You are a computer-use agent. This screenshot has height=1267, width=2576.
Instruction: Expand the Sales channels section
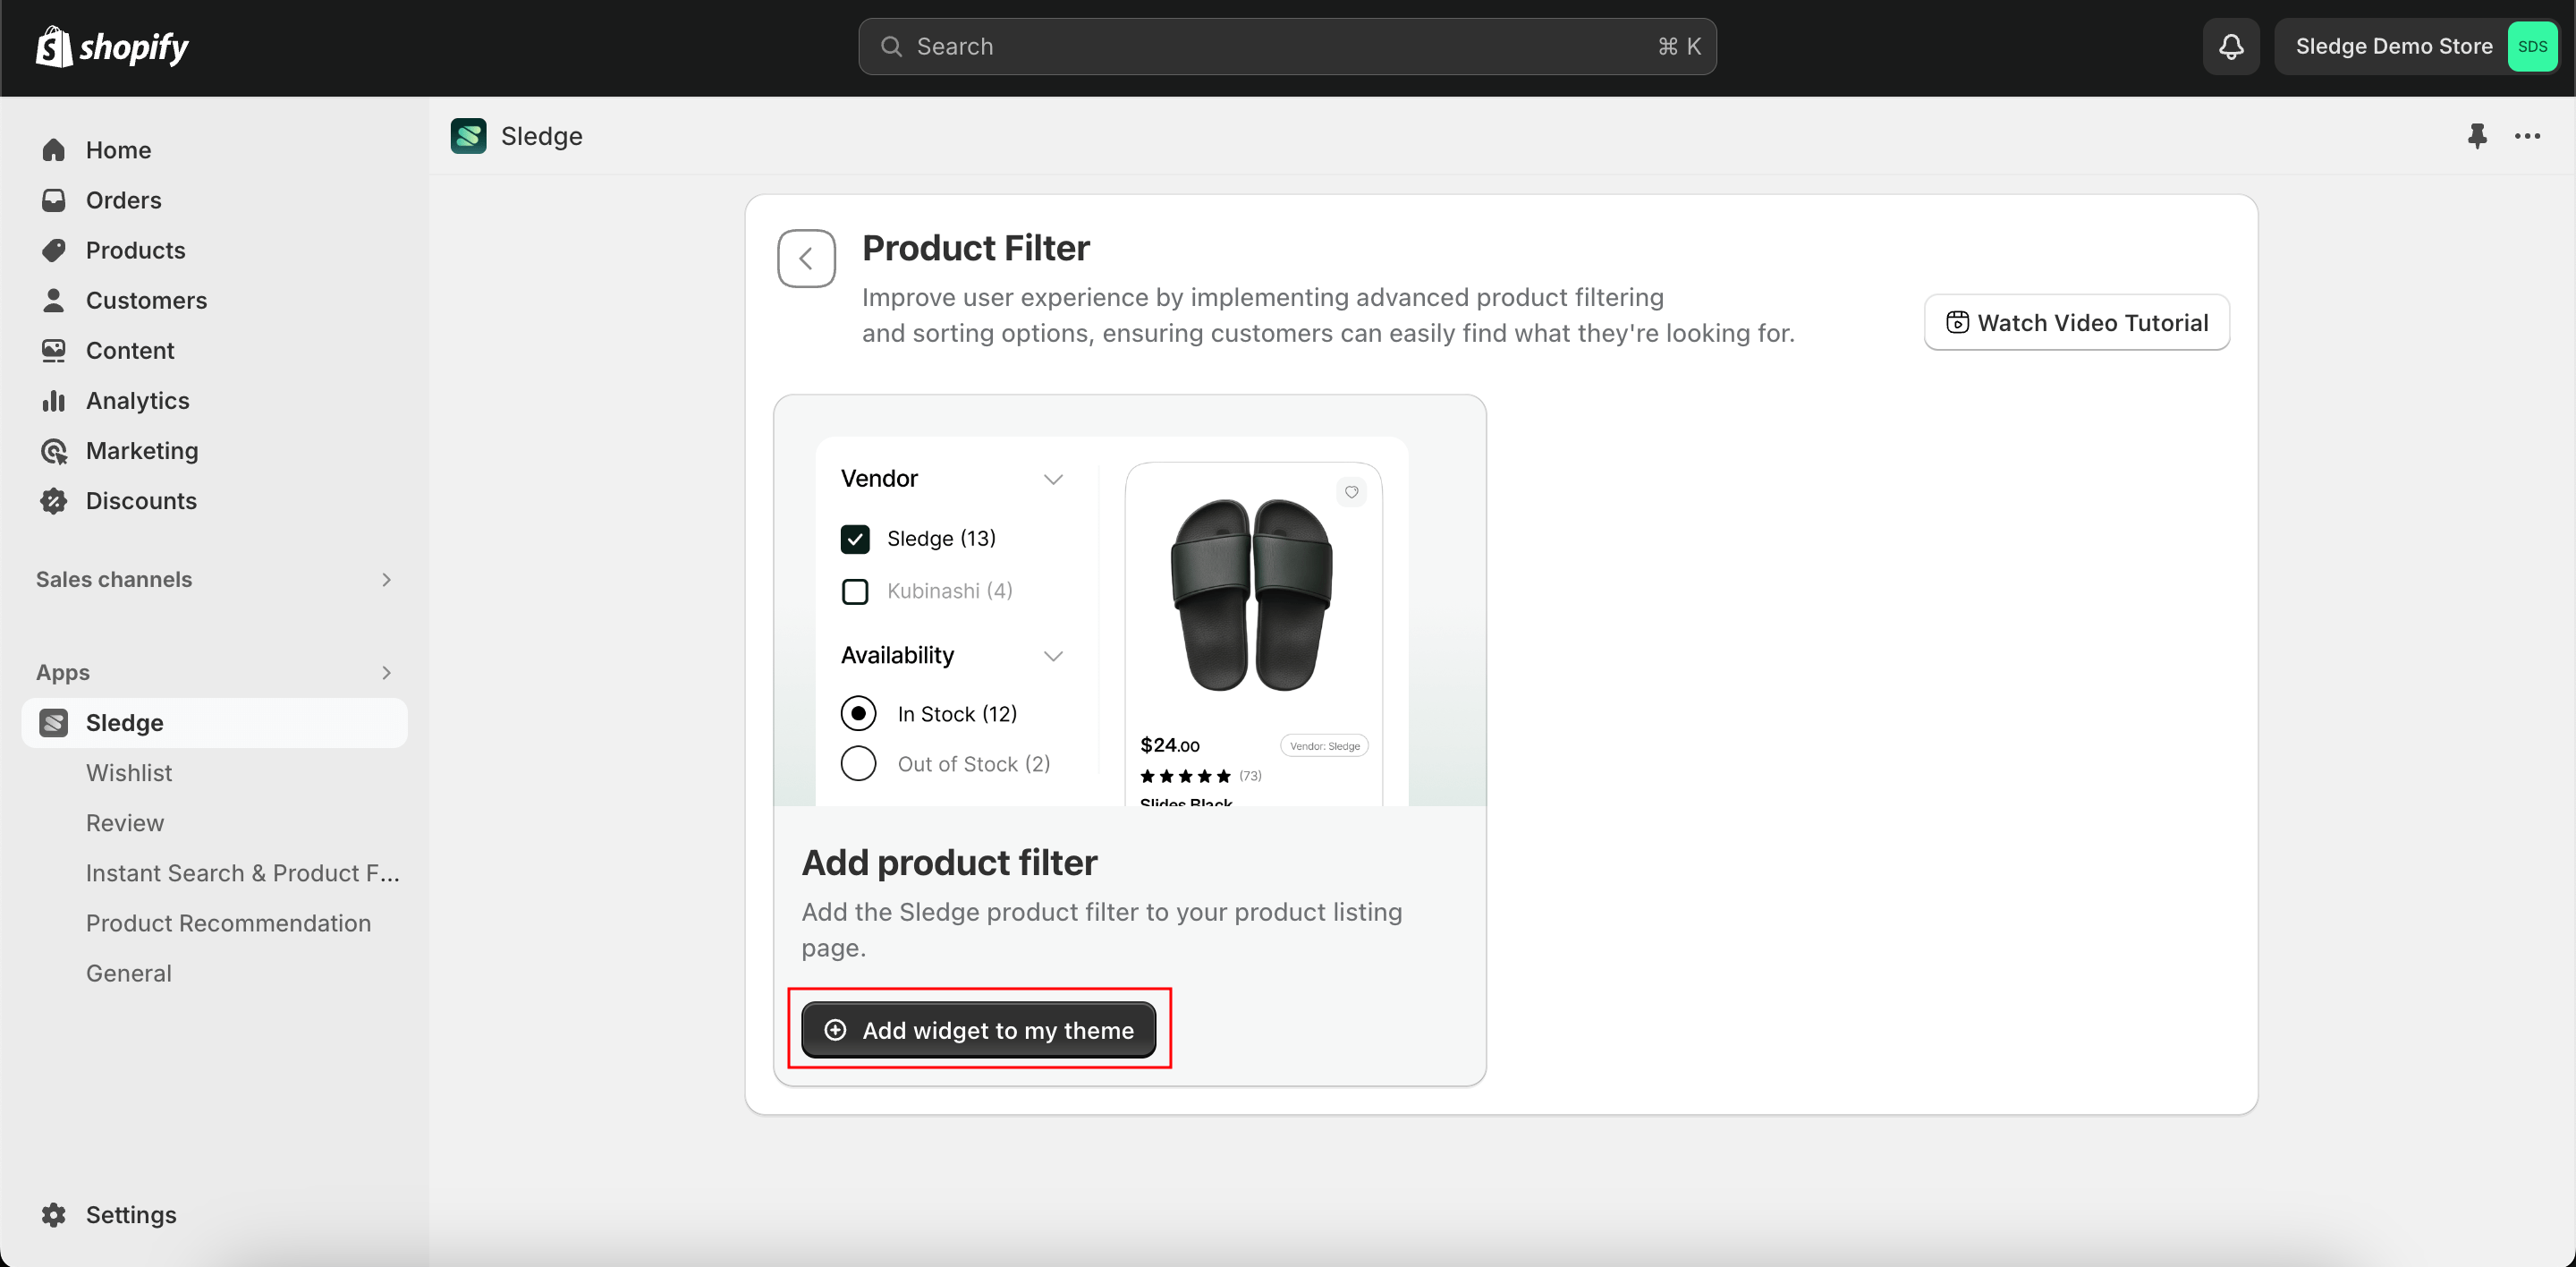coord(386,579)
